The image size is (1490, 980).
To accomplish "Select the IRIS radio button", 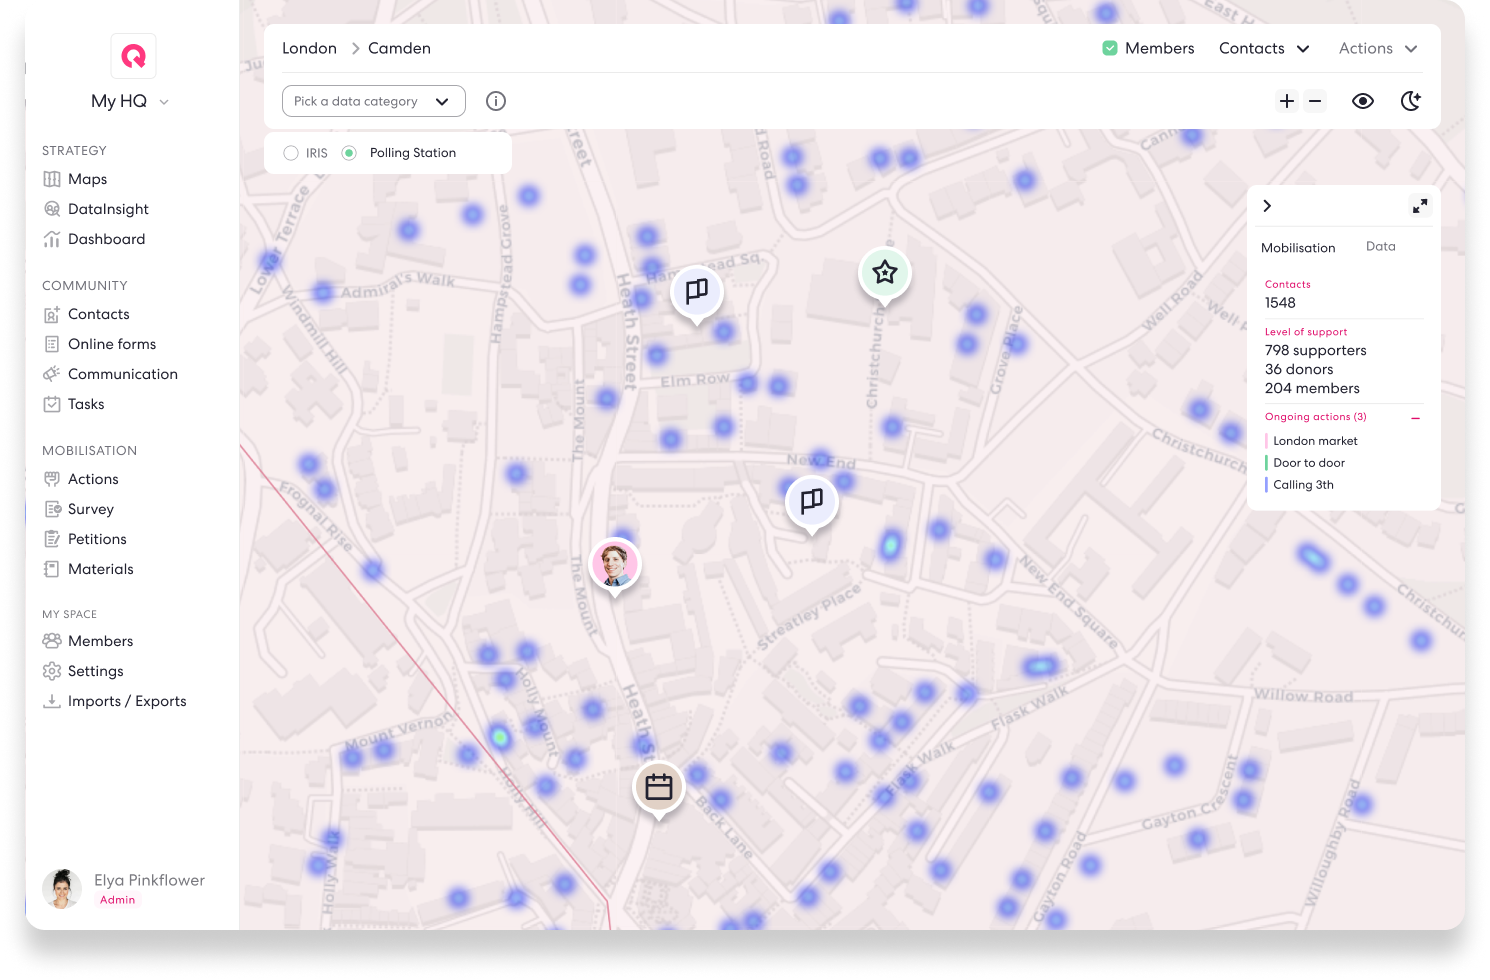I will tap(291, 152).
